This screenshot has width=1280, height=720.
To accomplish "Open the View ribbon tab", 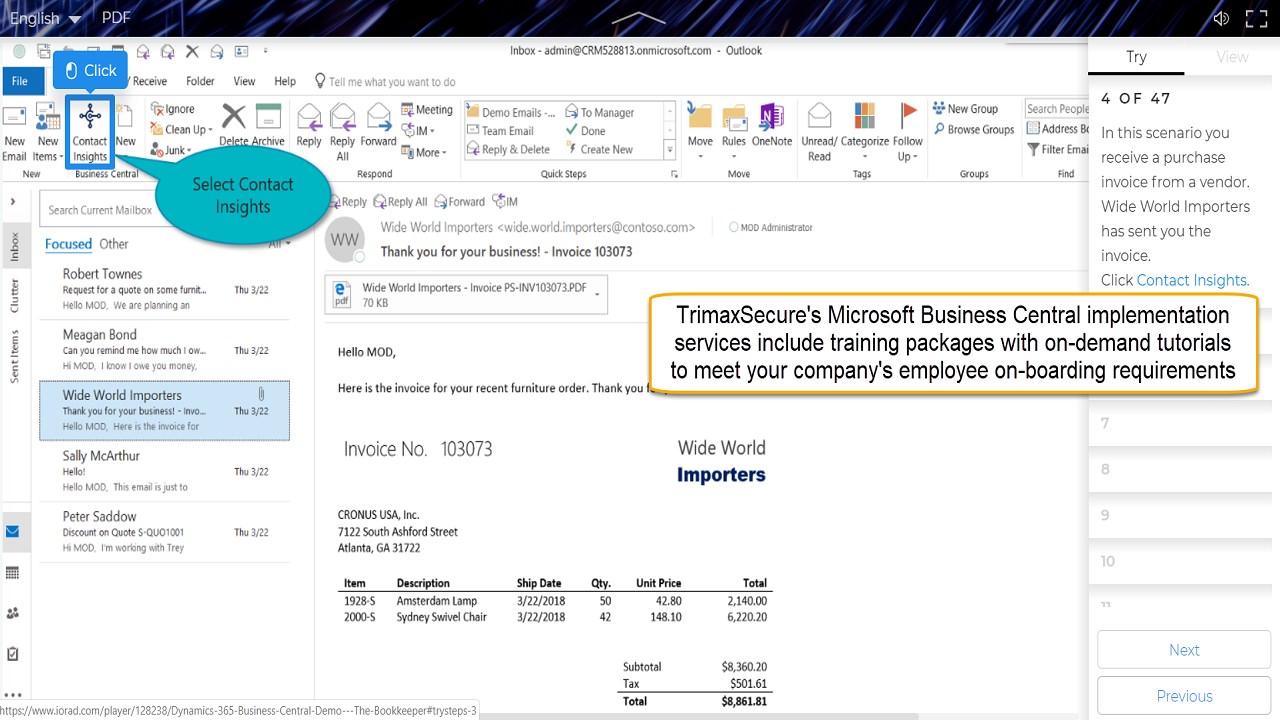I will point(244,81).
